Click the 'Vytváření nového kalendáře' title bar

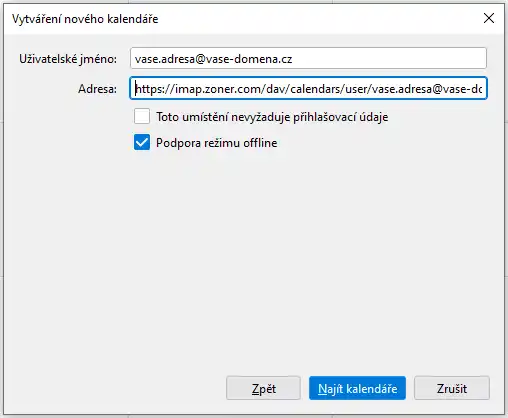point(85,19)
